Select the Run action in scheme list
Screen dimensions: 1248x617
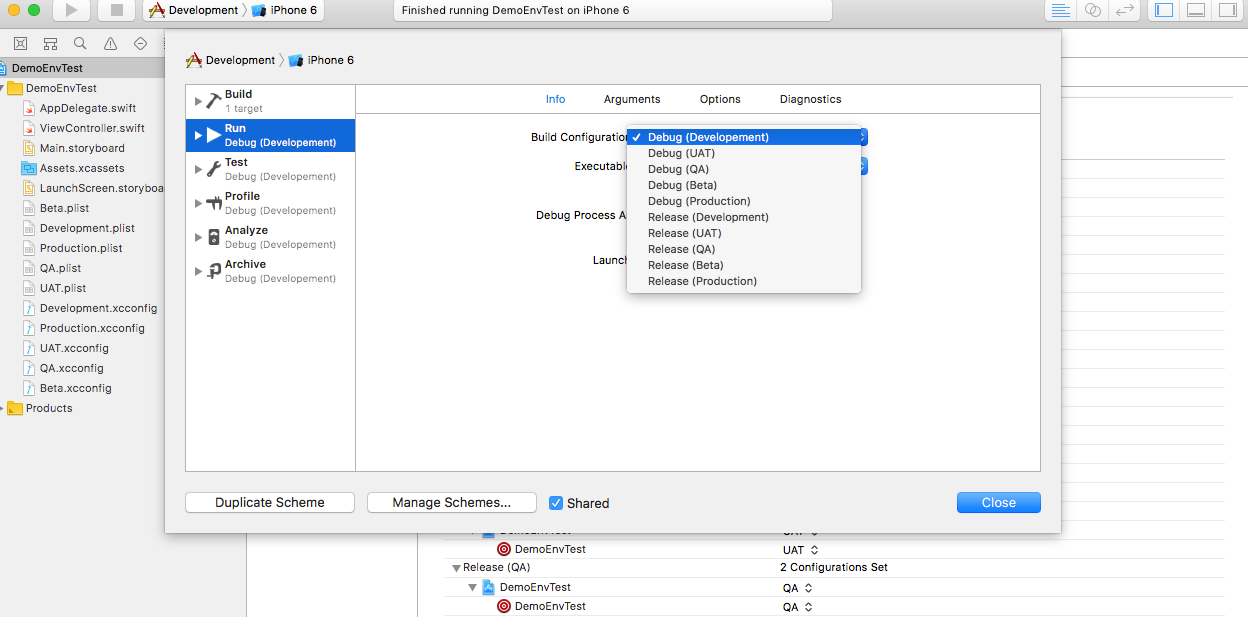pos(270,135)
